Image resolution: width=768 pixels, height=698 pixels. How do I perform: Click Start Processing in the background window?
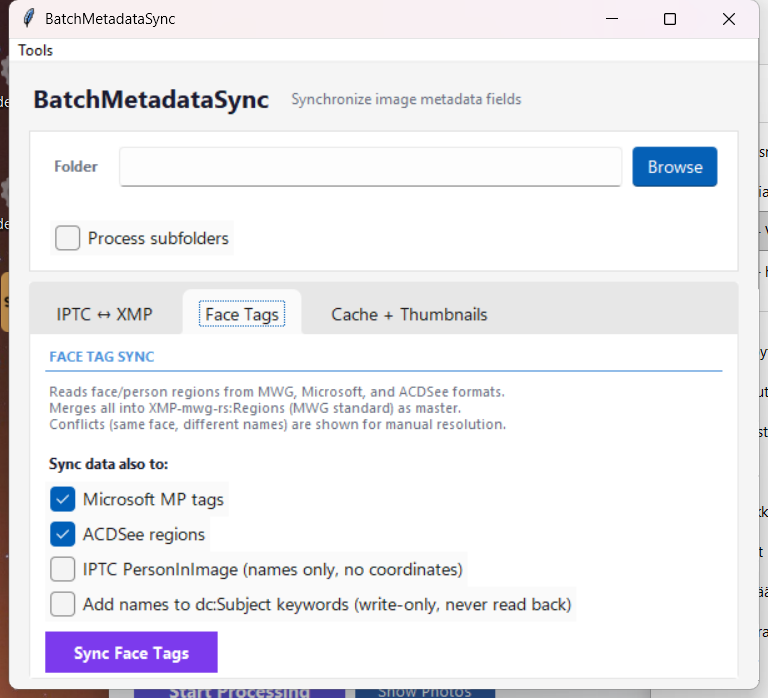click(x=239, y=693)
